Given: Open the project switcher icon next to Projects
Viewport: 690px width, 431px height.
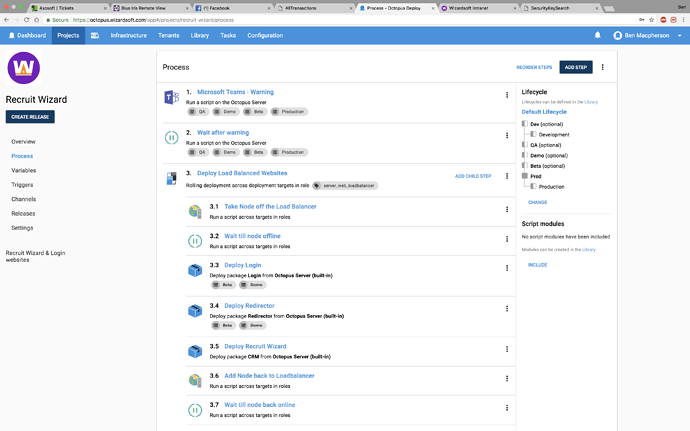Looking at the screenshot, I should [95, 36].
